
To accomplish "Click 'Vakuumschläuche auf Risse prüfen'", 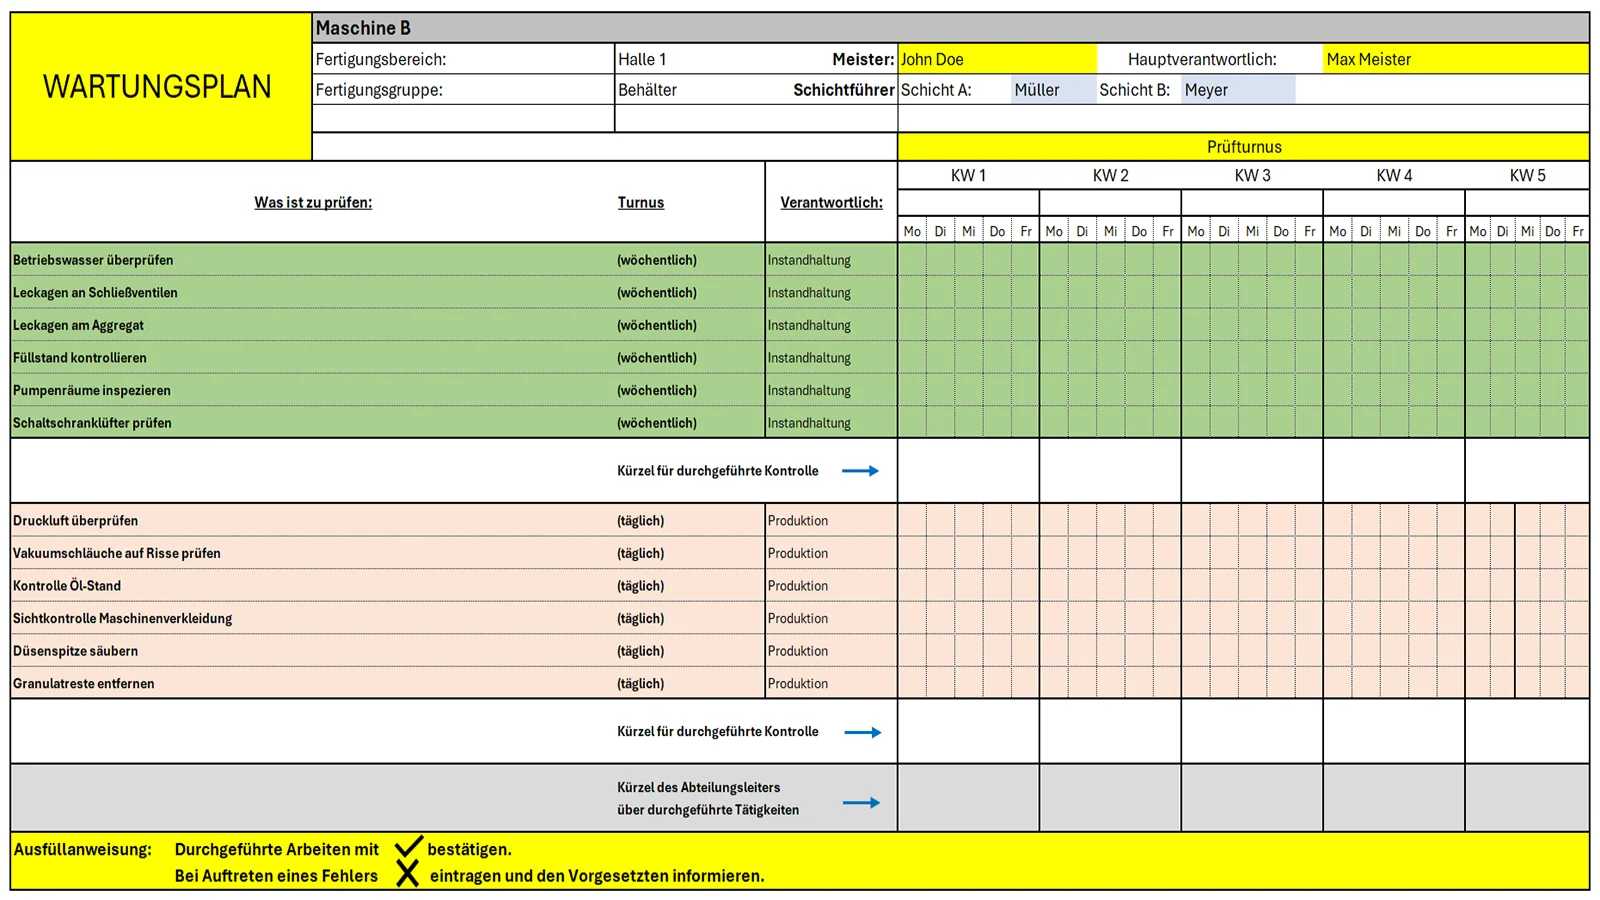I will (x=117, y=553).
